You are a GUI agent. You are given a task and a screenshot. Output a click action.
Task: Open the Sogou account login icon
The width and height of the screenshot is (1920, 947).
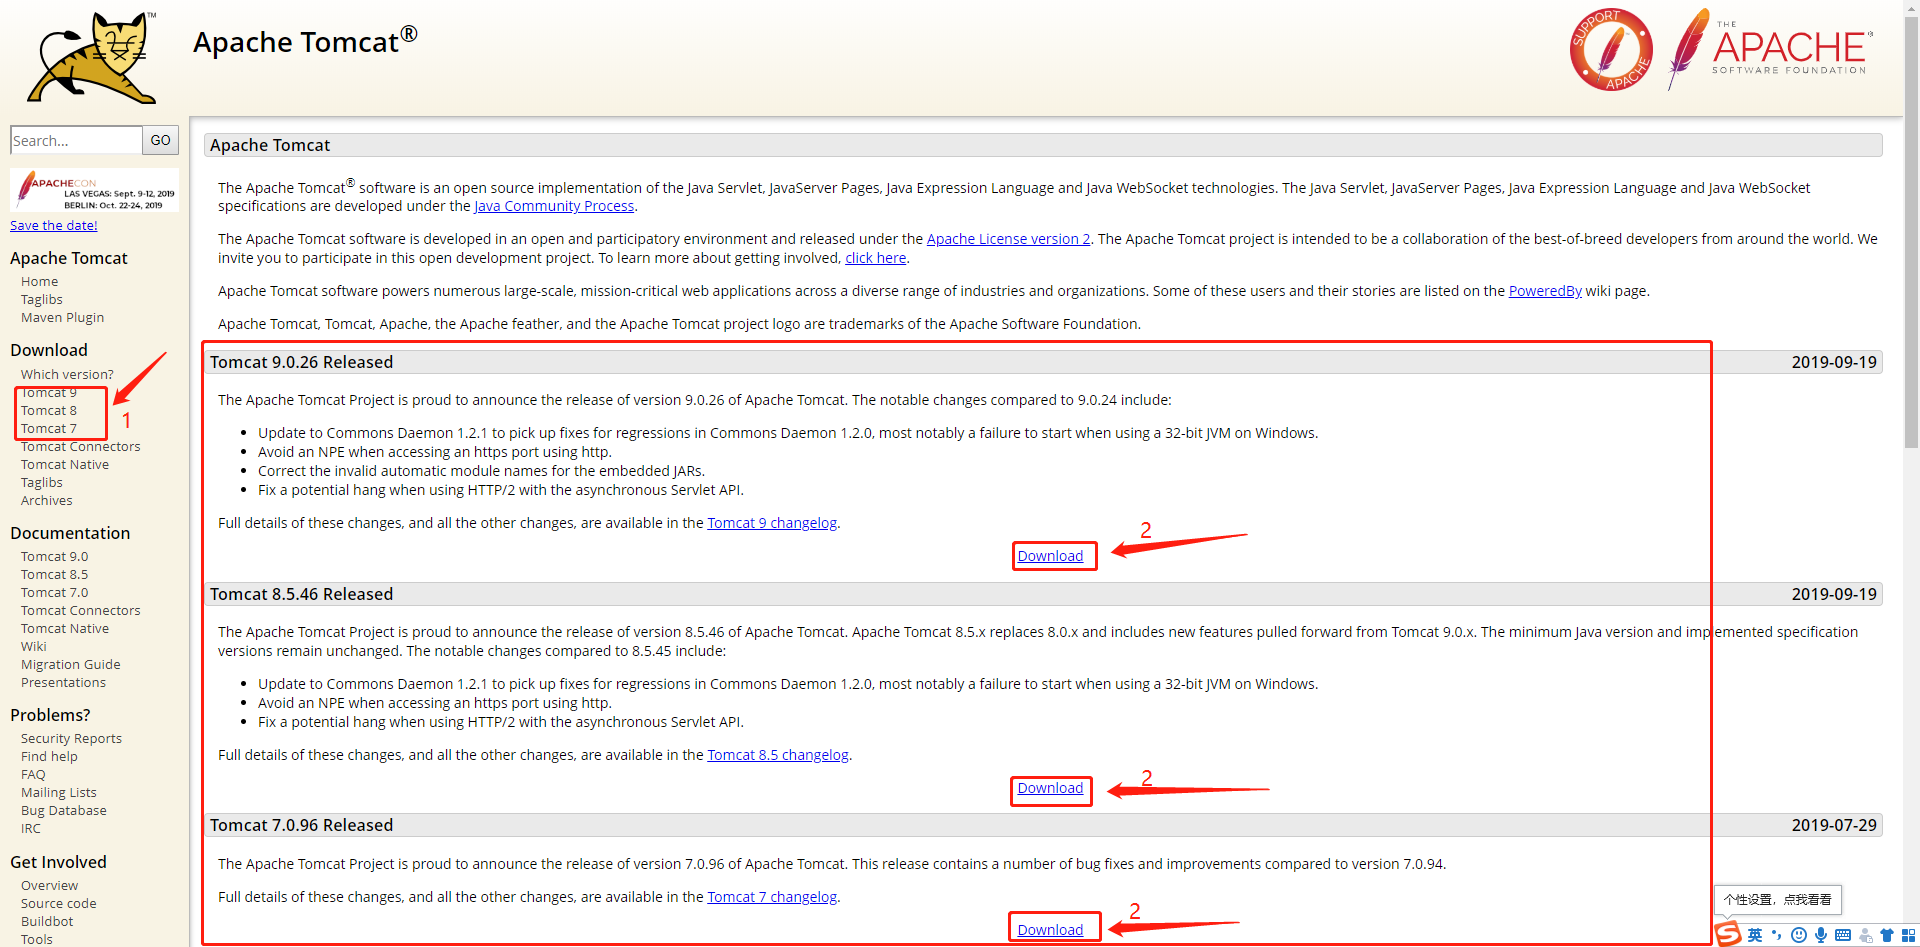[1865, 935]
